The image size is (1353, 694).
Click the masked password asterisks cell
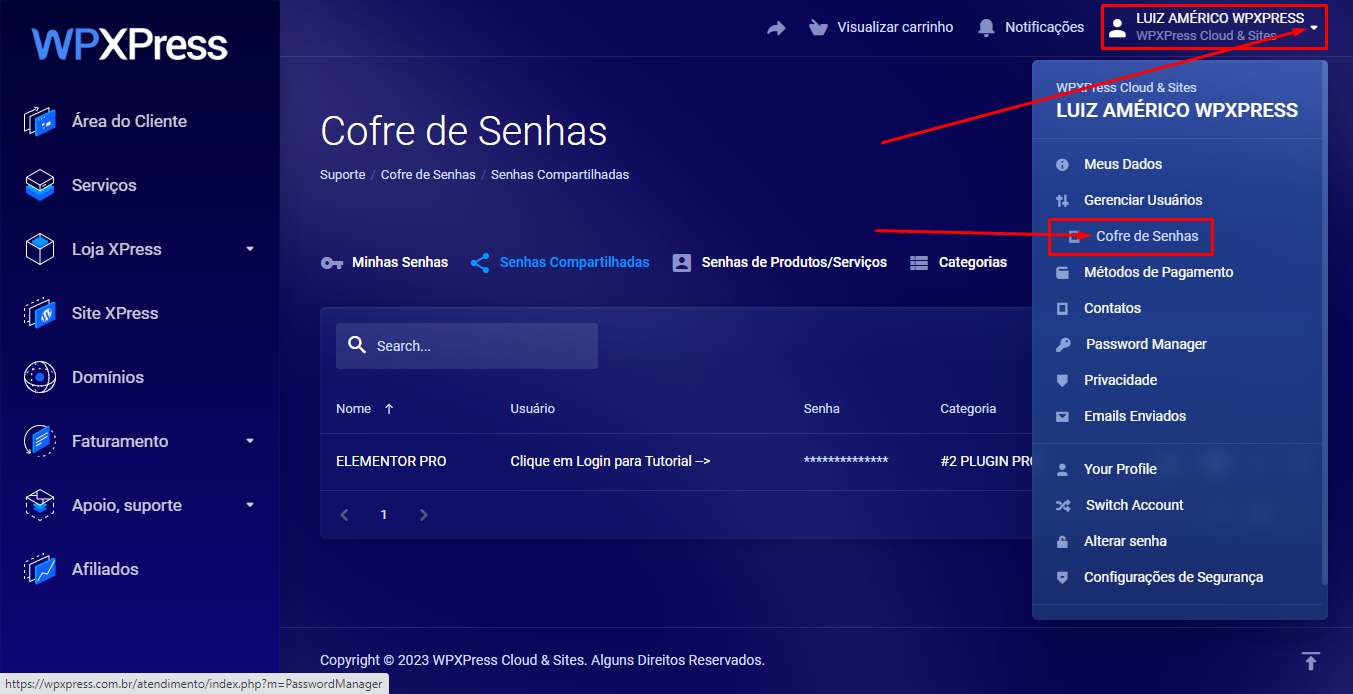point(846,461)
